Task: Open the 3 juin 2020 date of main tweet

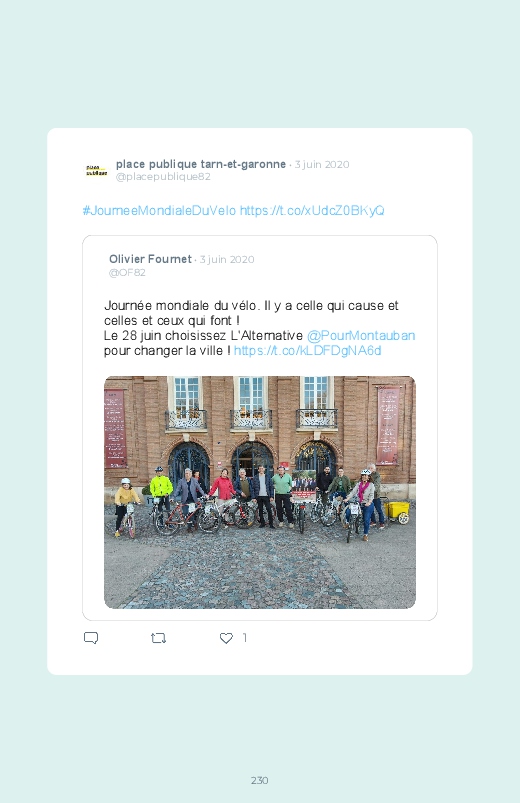Action: (x=322, y=164)
